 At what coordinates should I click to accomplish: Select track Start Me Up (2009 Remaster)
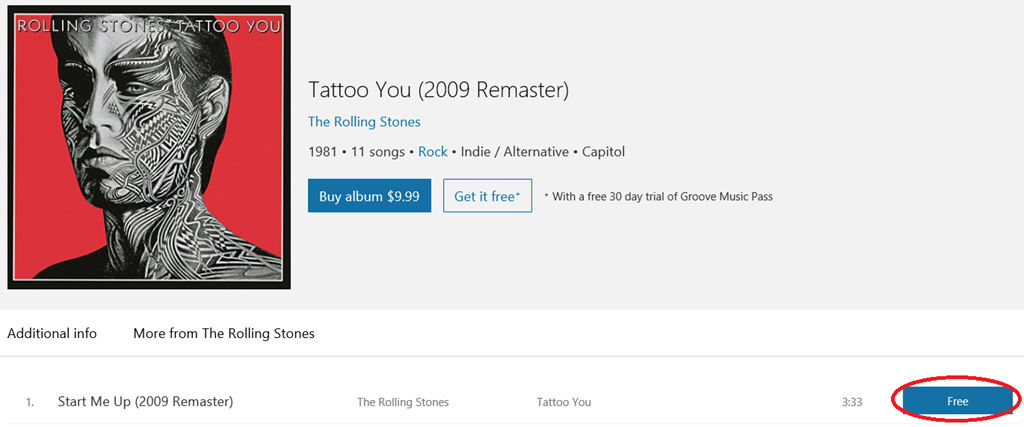145,401
